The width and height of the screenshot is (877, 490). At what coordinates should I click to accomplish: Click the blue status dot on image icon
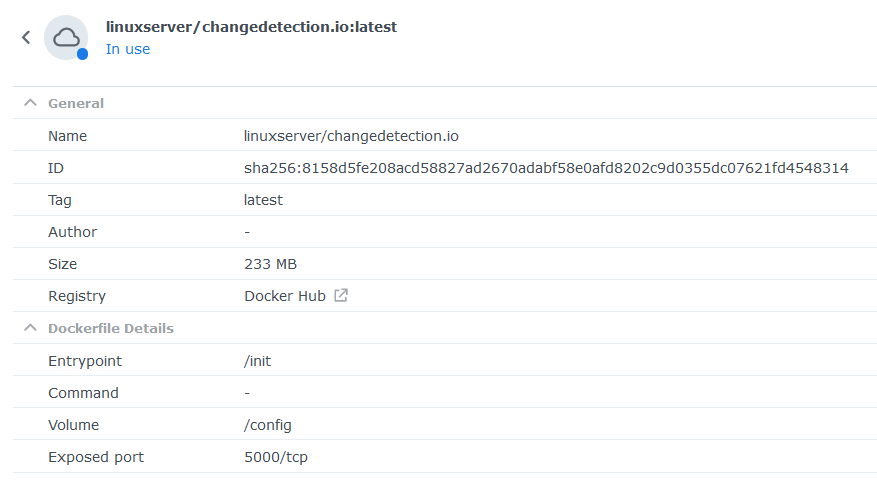click(x=82, y=54)
